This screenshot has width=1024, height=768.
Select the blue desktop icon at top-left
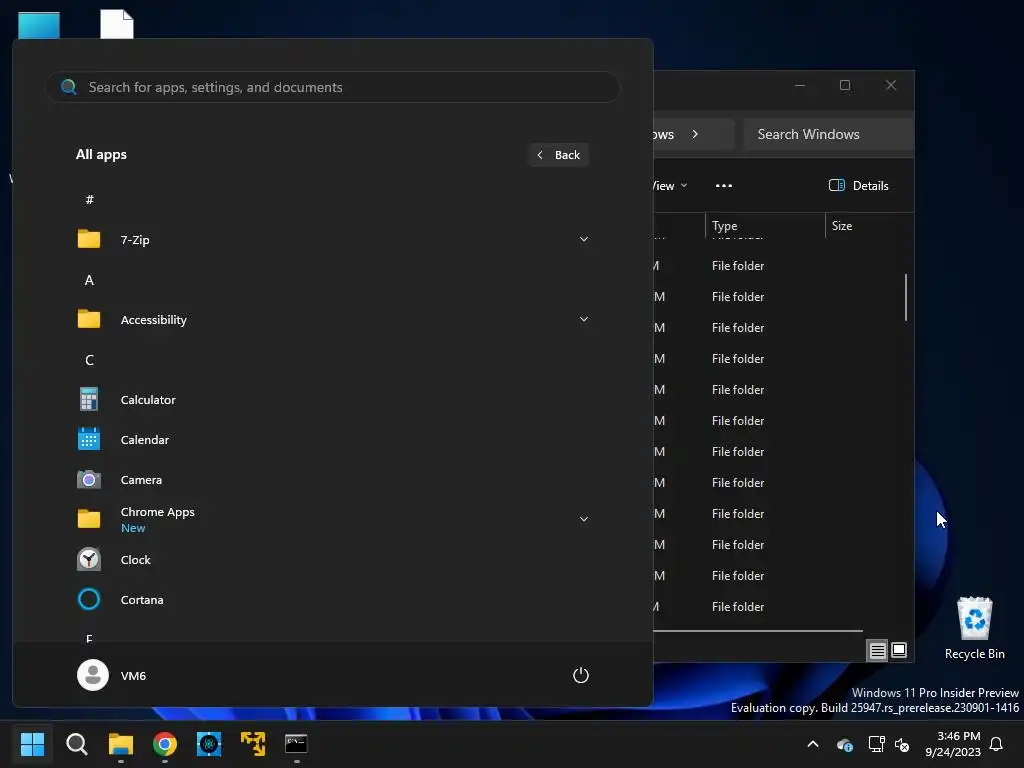pyautogui.click(x=39, y=25)
